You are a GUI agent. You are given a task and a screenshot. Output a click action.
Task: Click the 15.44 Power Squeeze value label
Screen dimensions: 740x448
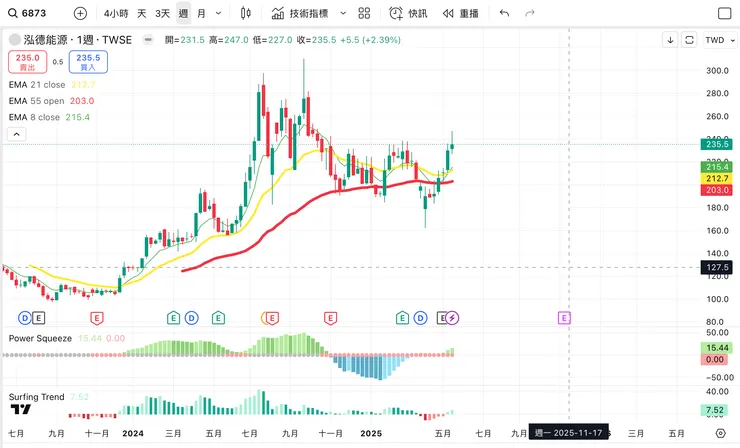pyautogui.click(x=717, y=348)
